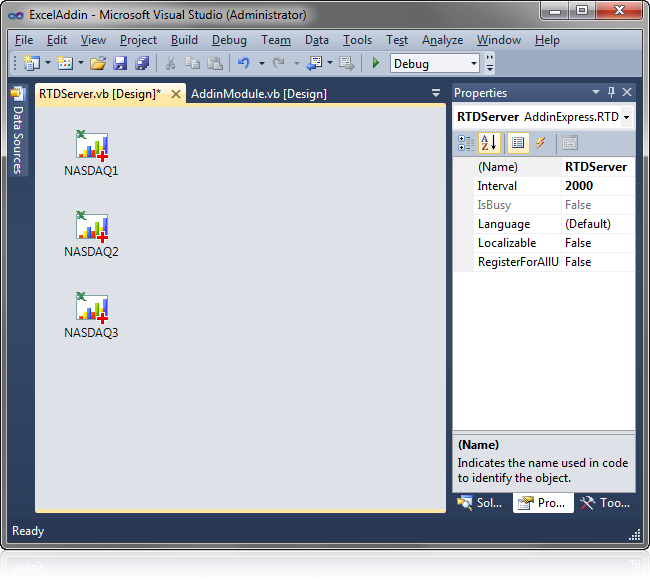The width and height of the screenshot is (650, 580).
Task: Open the Add New Item dropdown arrow
Action: point(81,63)
